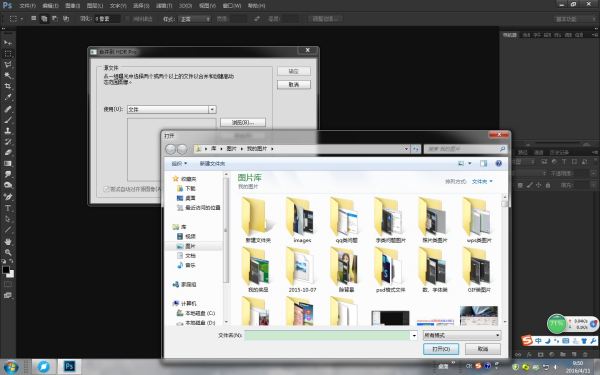Select the Pen tool
The image size is (600, 375).
(8, 197)
